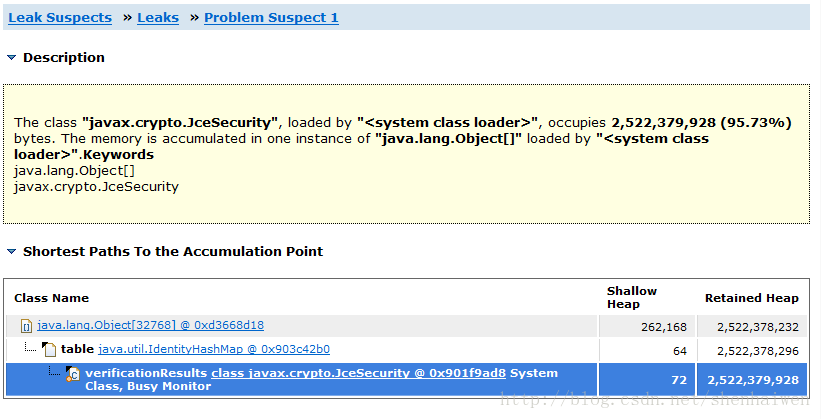Click the table field row tree connector
821x419 pixels.
click(x=30, y=346)
